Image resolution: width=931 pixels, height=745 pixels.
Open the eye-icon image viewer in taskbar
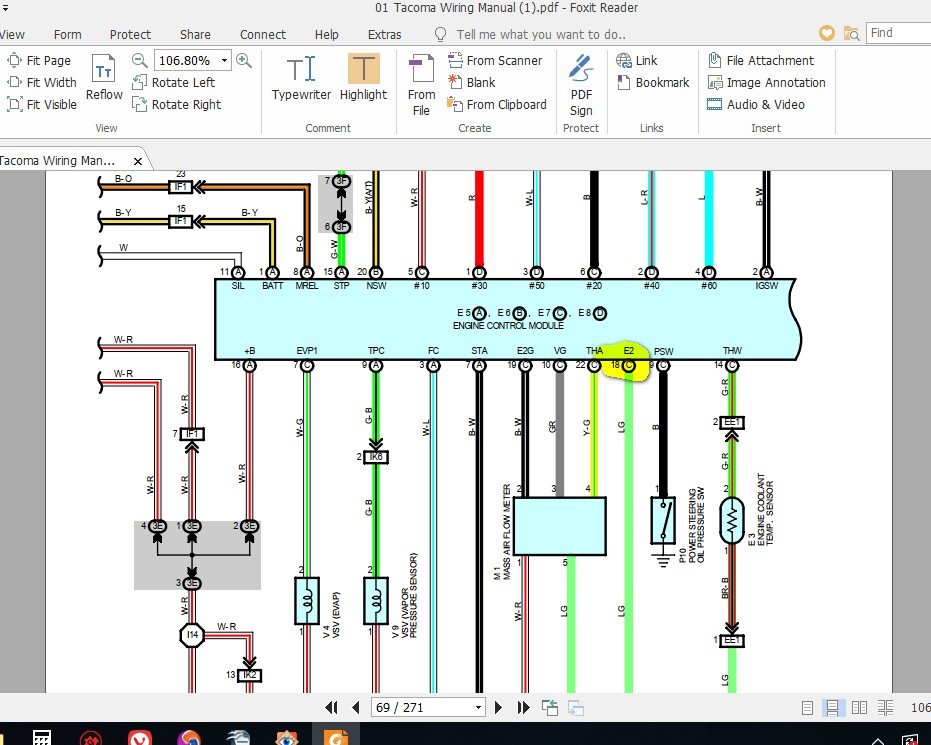point(287,737)
